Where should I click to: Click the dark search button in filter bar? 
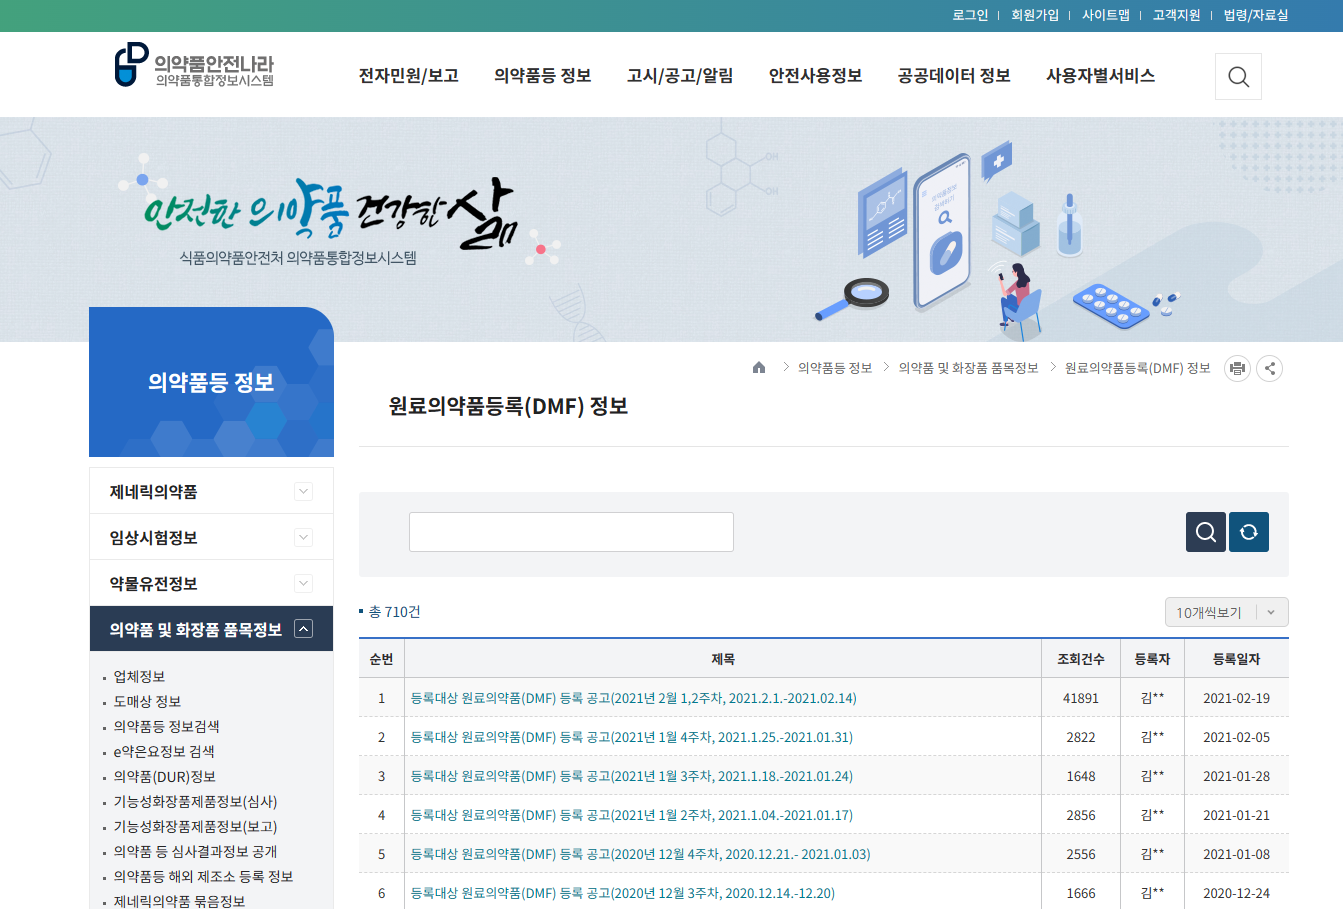tap(1206, 532)
